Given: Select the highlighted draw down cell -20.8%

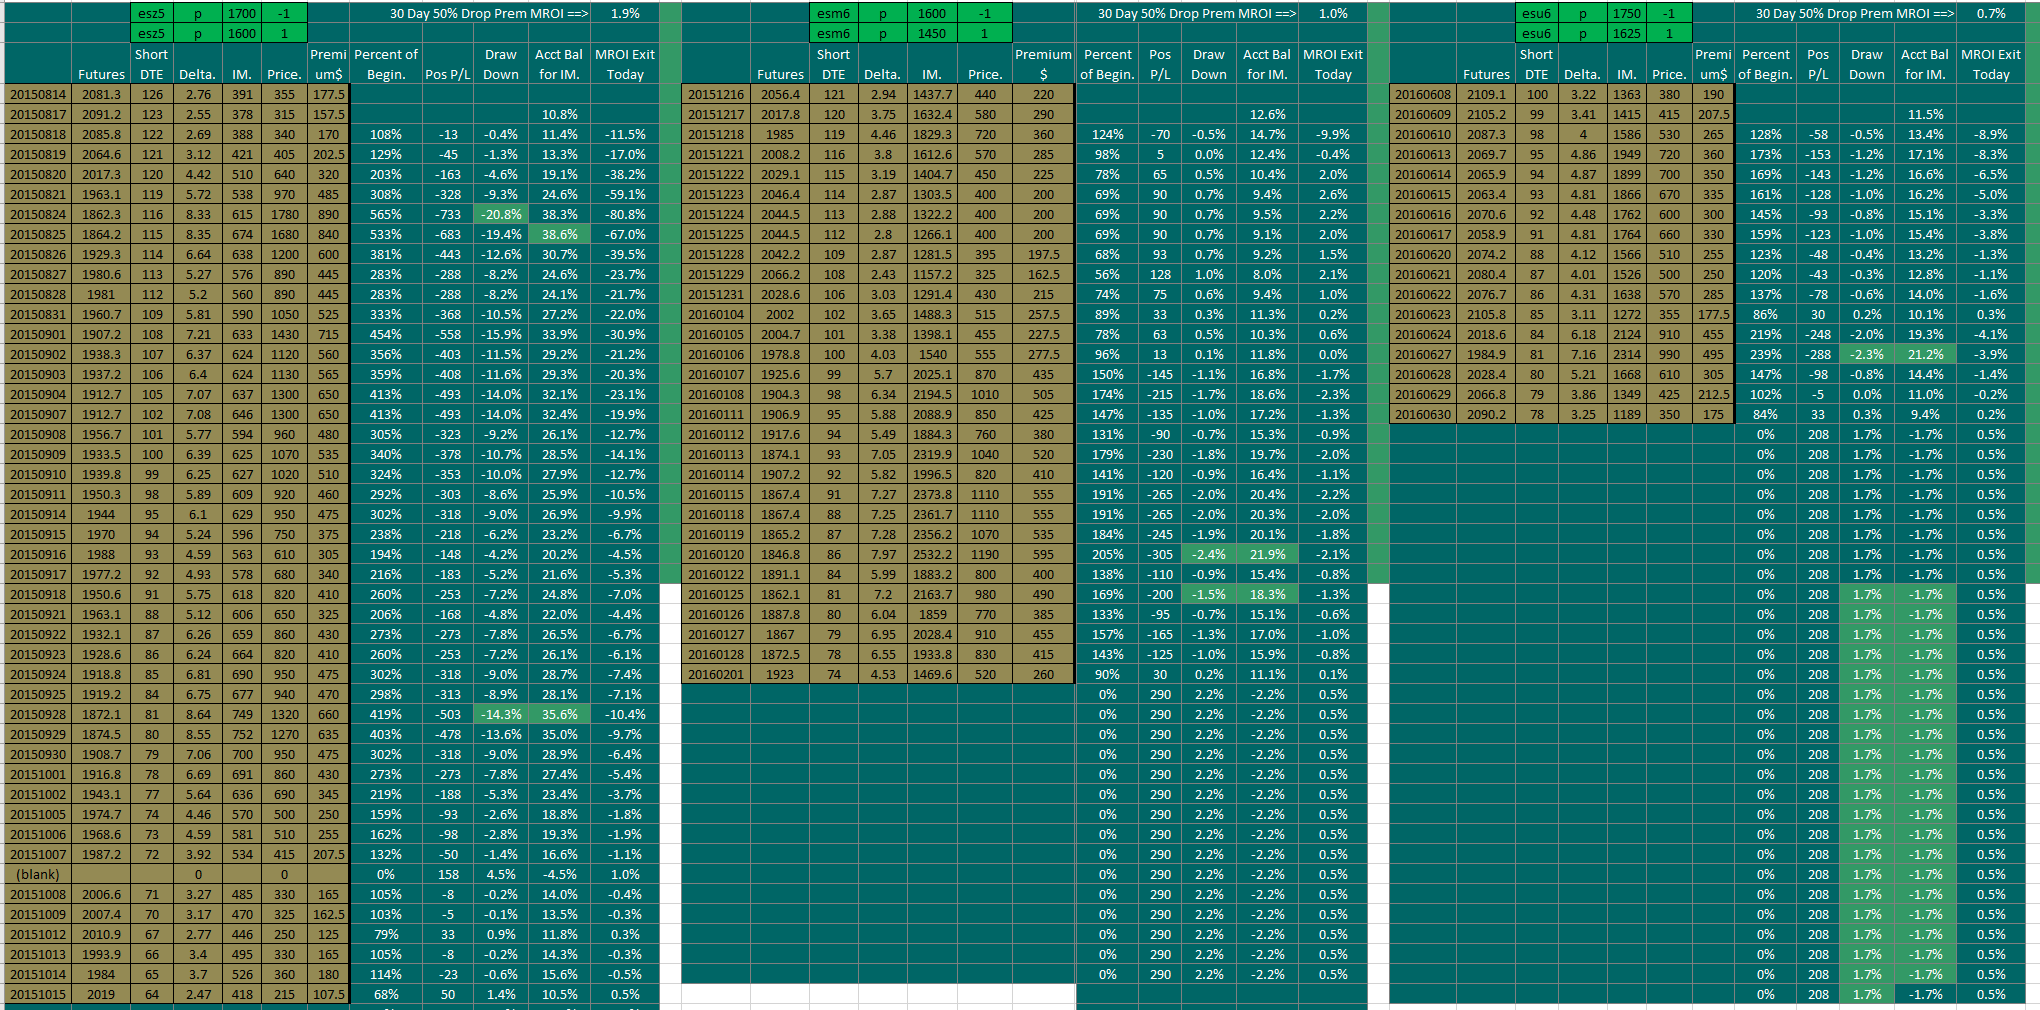Looking at the screenshot, I should pos(501,215).
